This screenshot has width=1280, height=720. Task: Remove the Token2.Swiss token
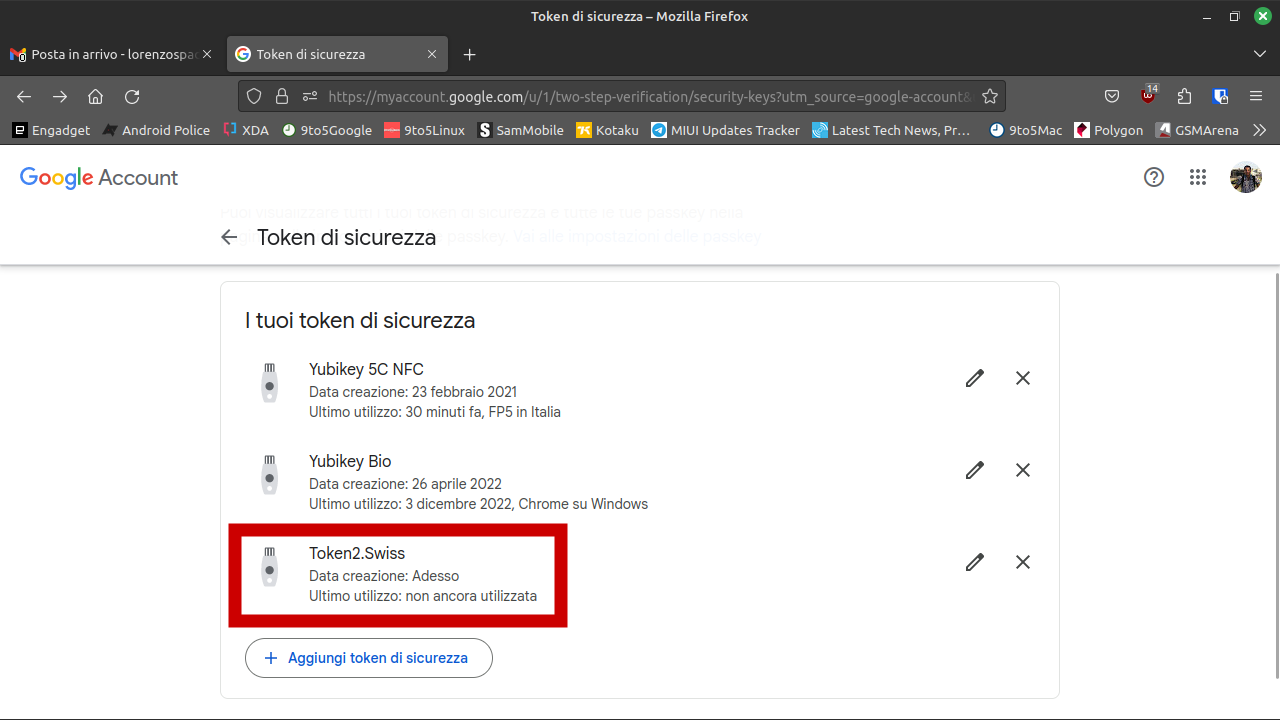[1023, 562]
